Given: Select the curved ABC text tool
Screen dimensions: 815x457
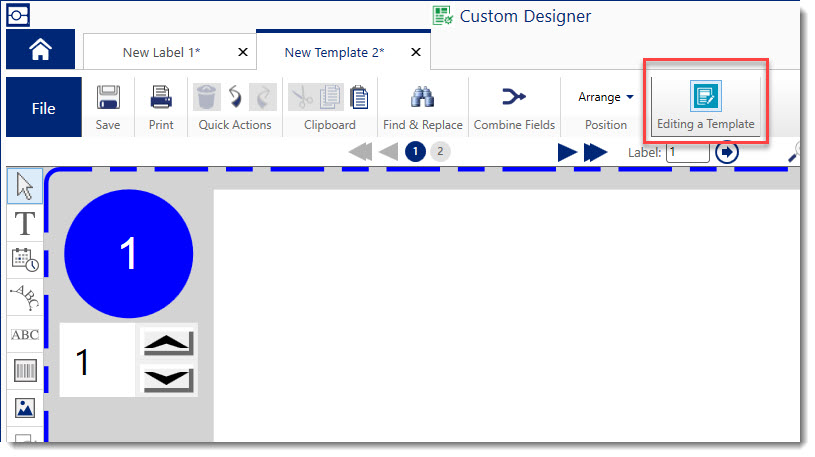Looking at the screenshot, I should 25,297.
